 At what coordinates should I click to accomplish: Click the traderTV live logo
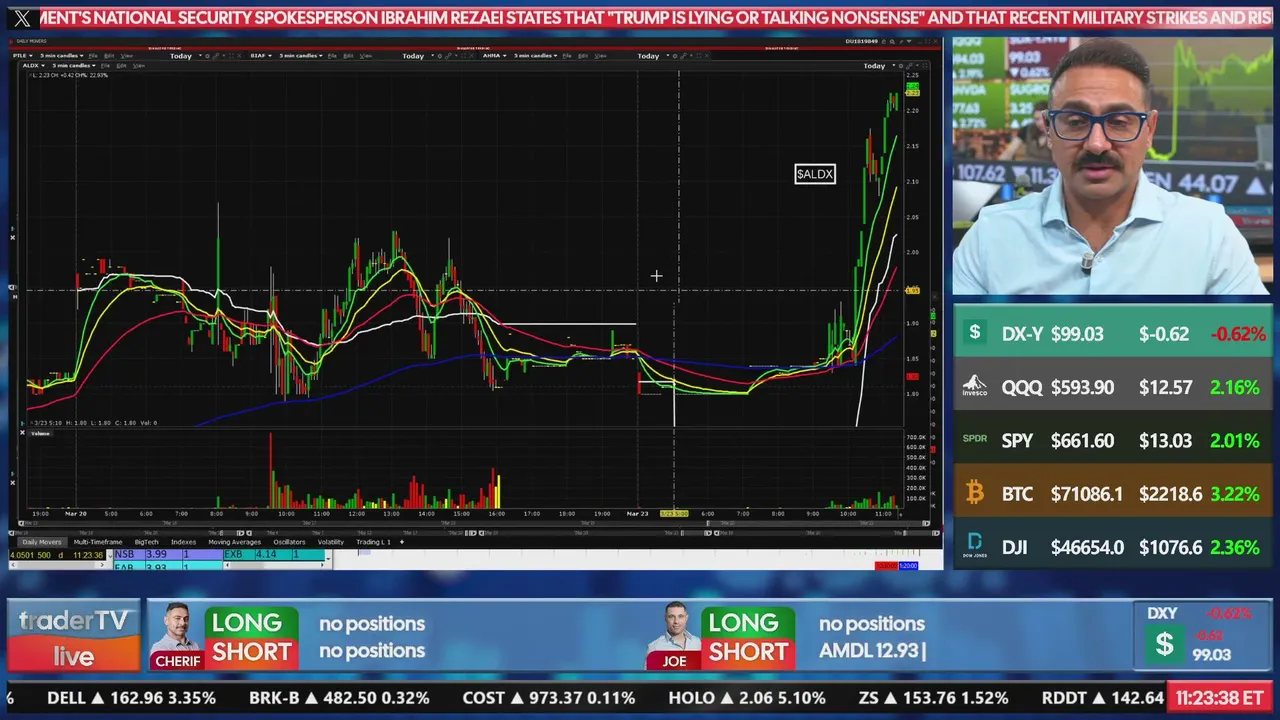73,637
